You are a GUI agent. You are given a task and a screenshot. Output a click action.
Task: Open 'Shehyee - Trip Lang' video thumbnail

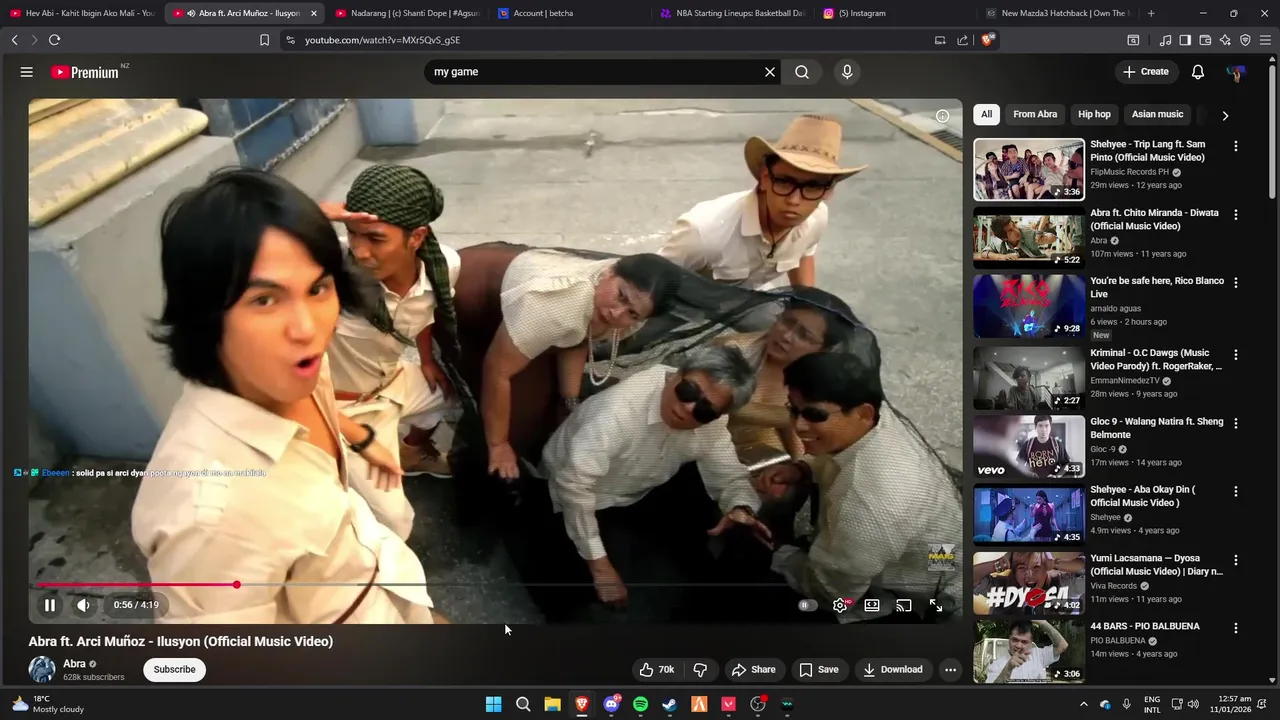pos(1029,169)
